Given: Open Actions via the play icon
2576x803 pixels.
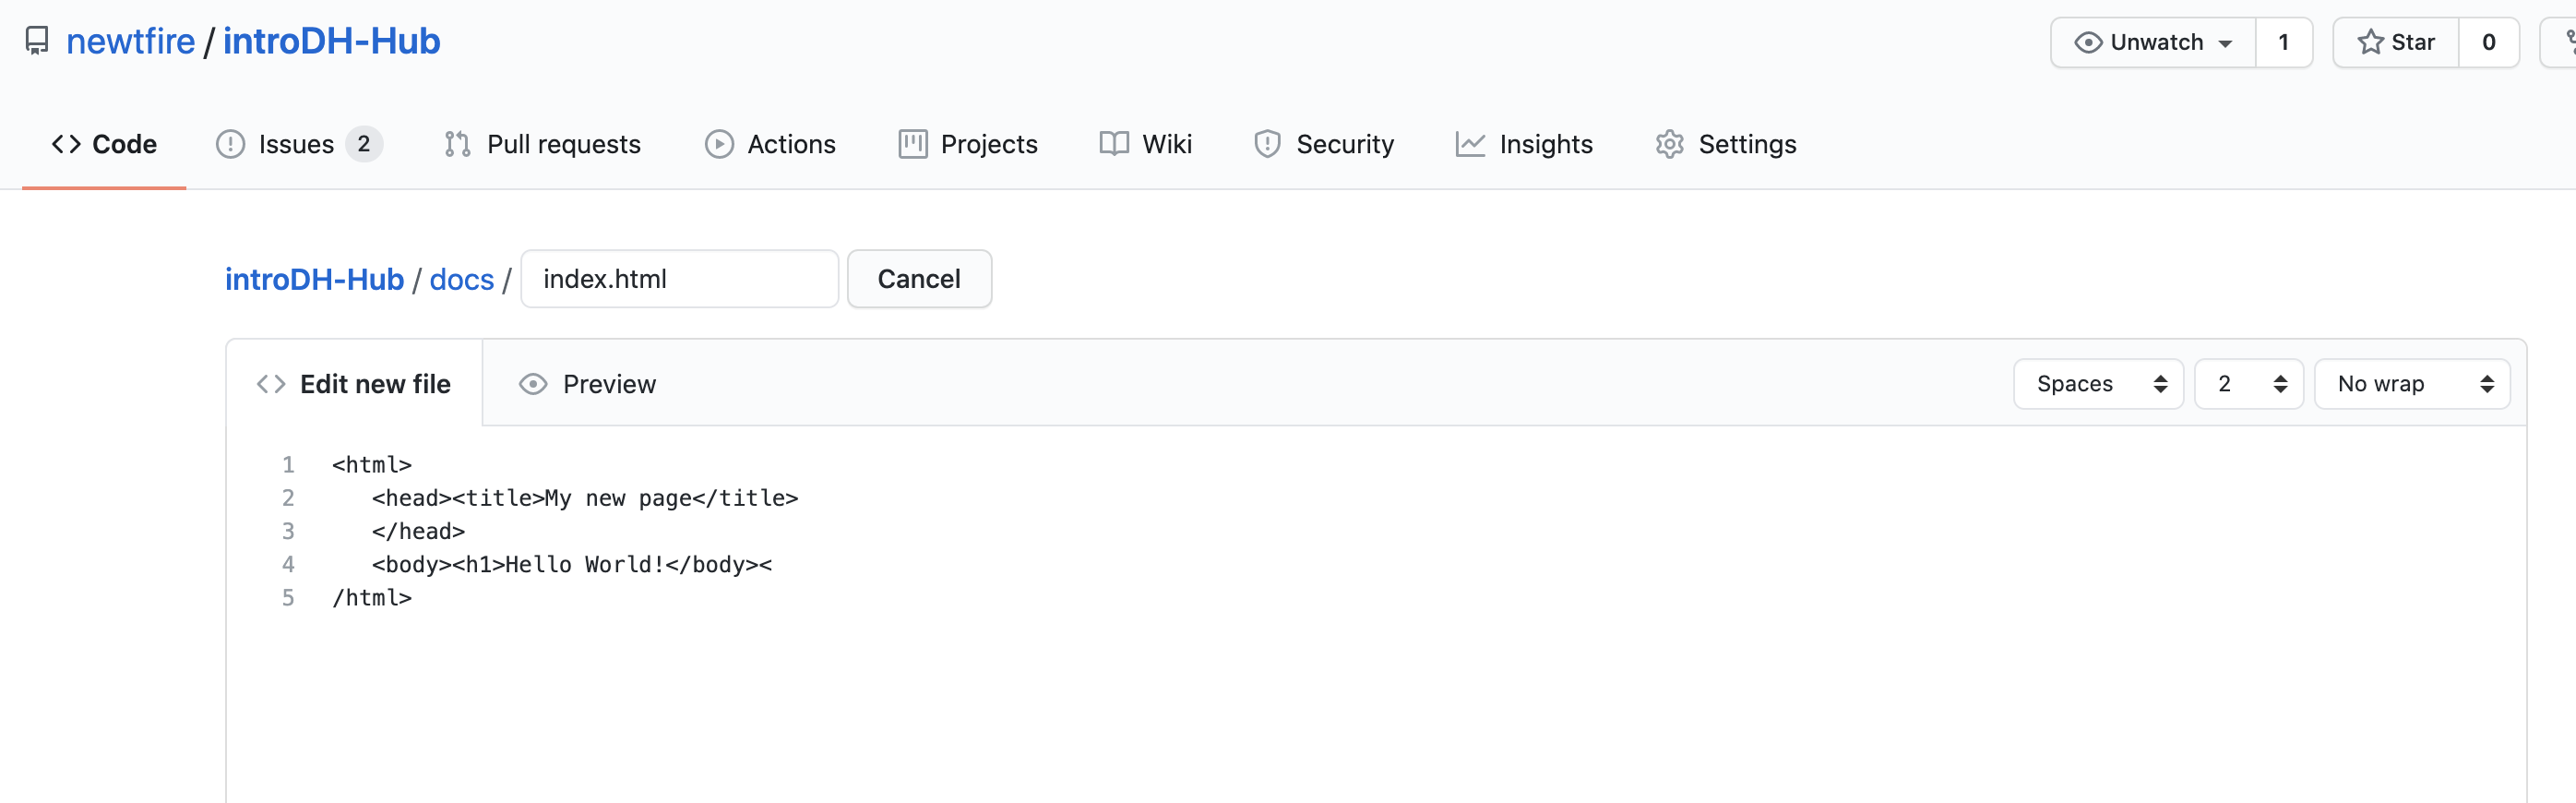Looking at the screenshot, I should pos(719,143).
